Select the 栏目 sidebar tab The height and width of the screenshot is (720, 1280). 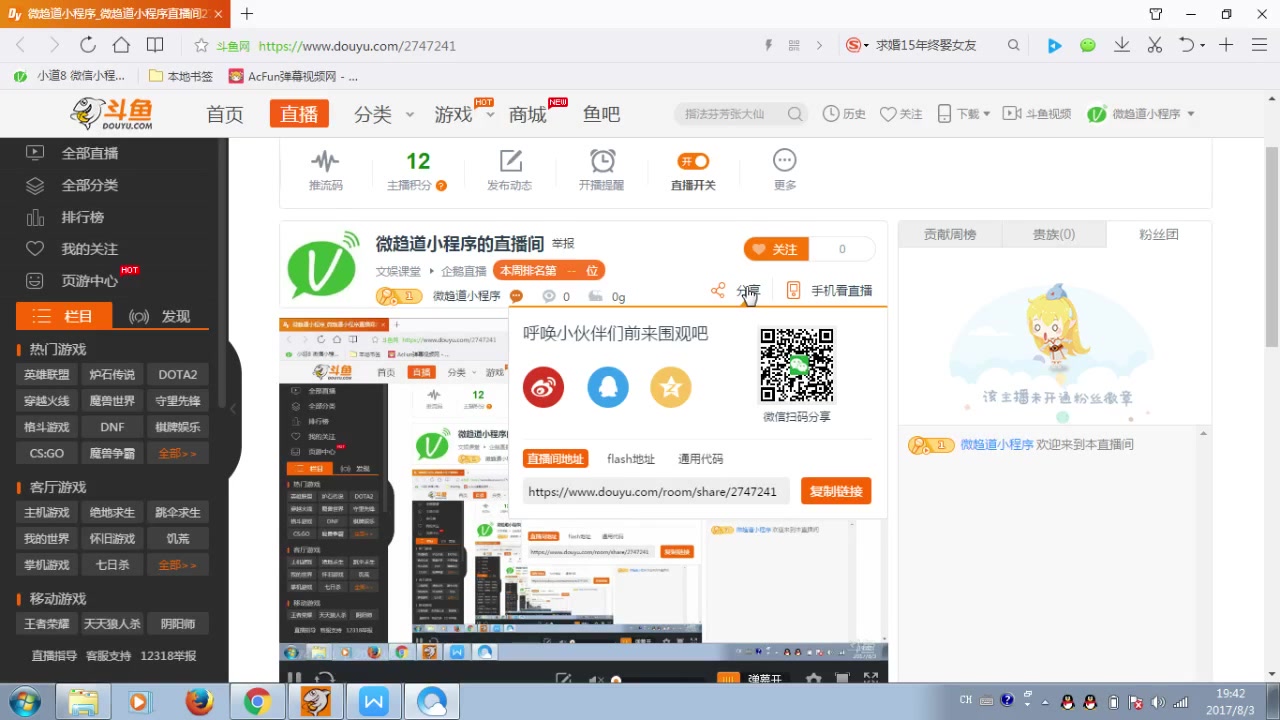64,316
